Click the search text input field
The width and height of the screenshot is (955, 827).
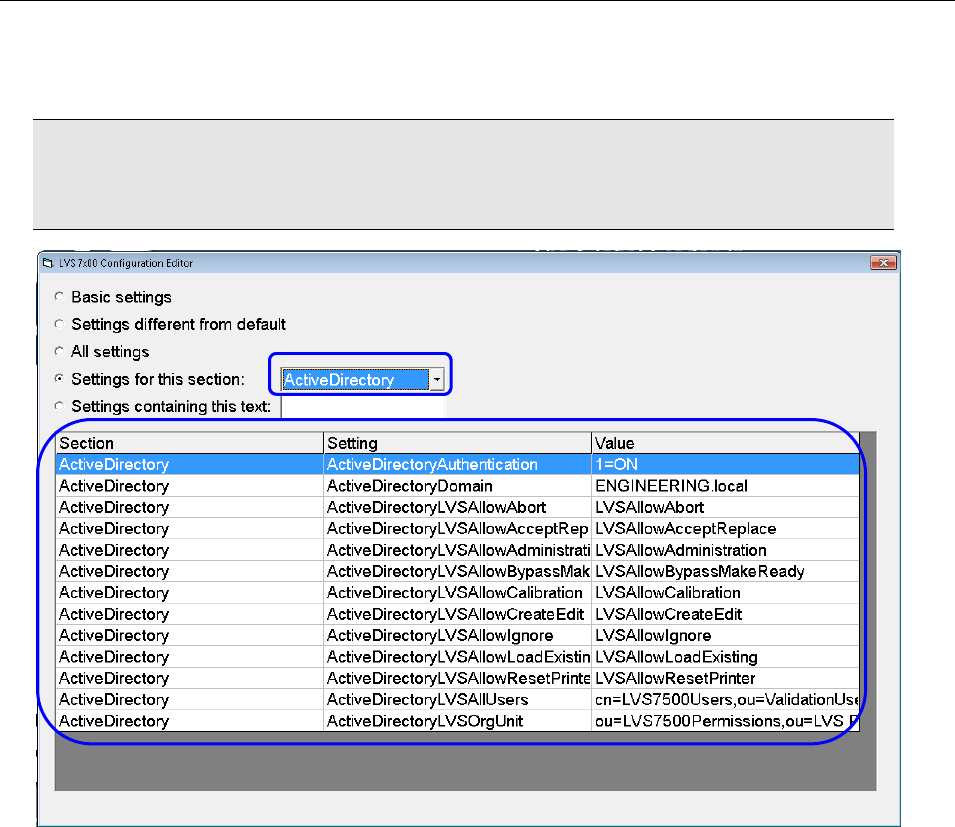click(x=363, y=407)
